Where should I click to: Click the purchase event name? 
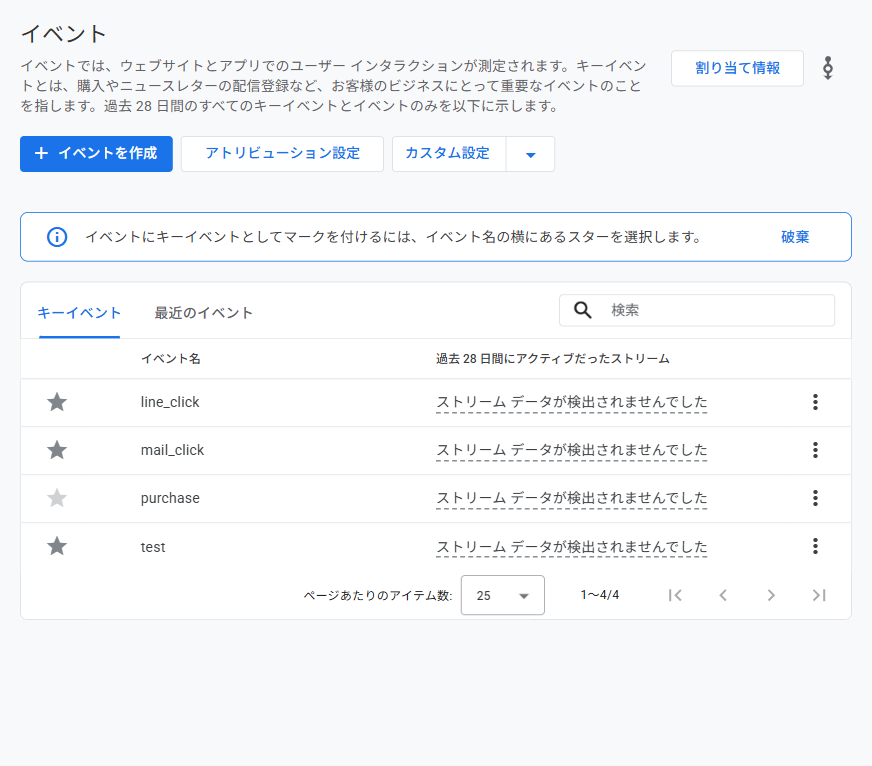point(170,498)
